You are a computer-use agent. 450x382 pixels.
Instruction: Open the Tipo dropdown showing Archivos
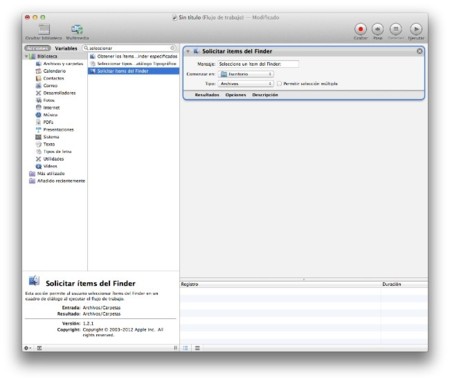point(246,84)
